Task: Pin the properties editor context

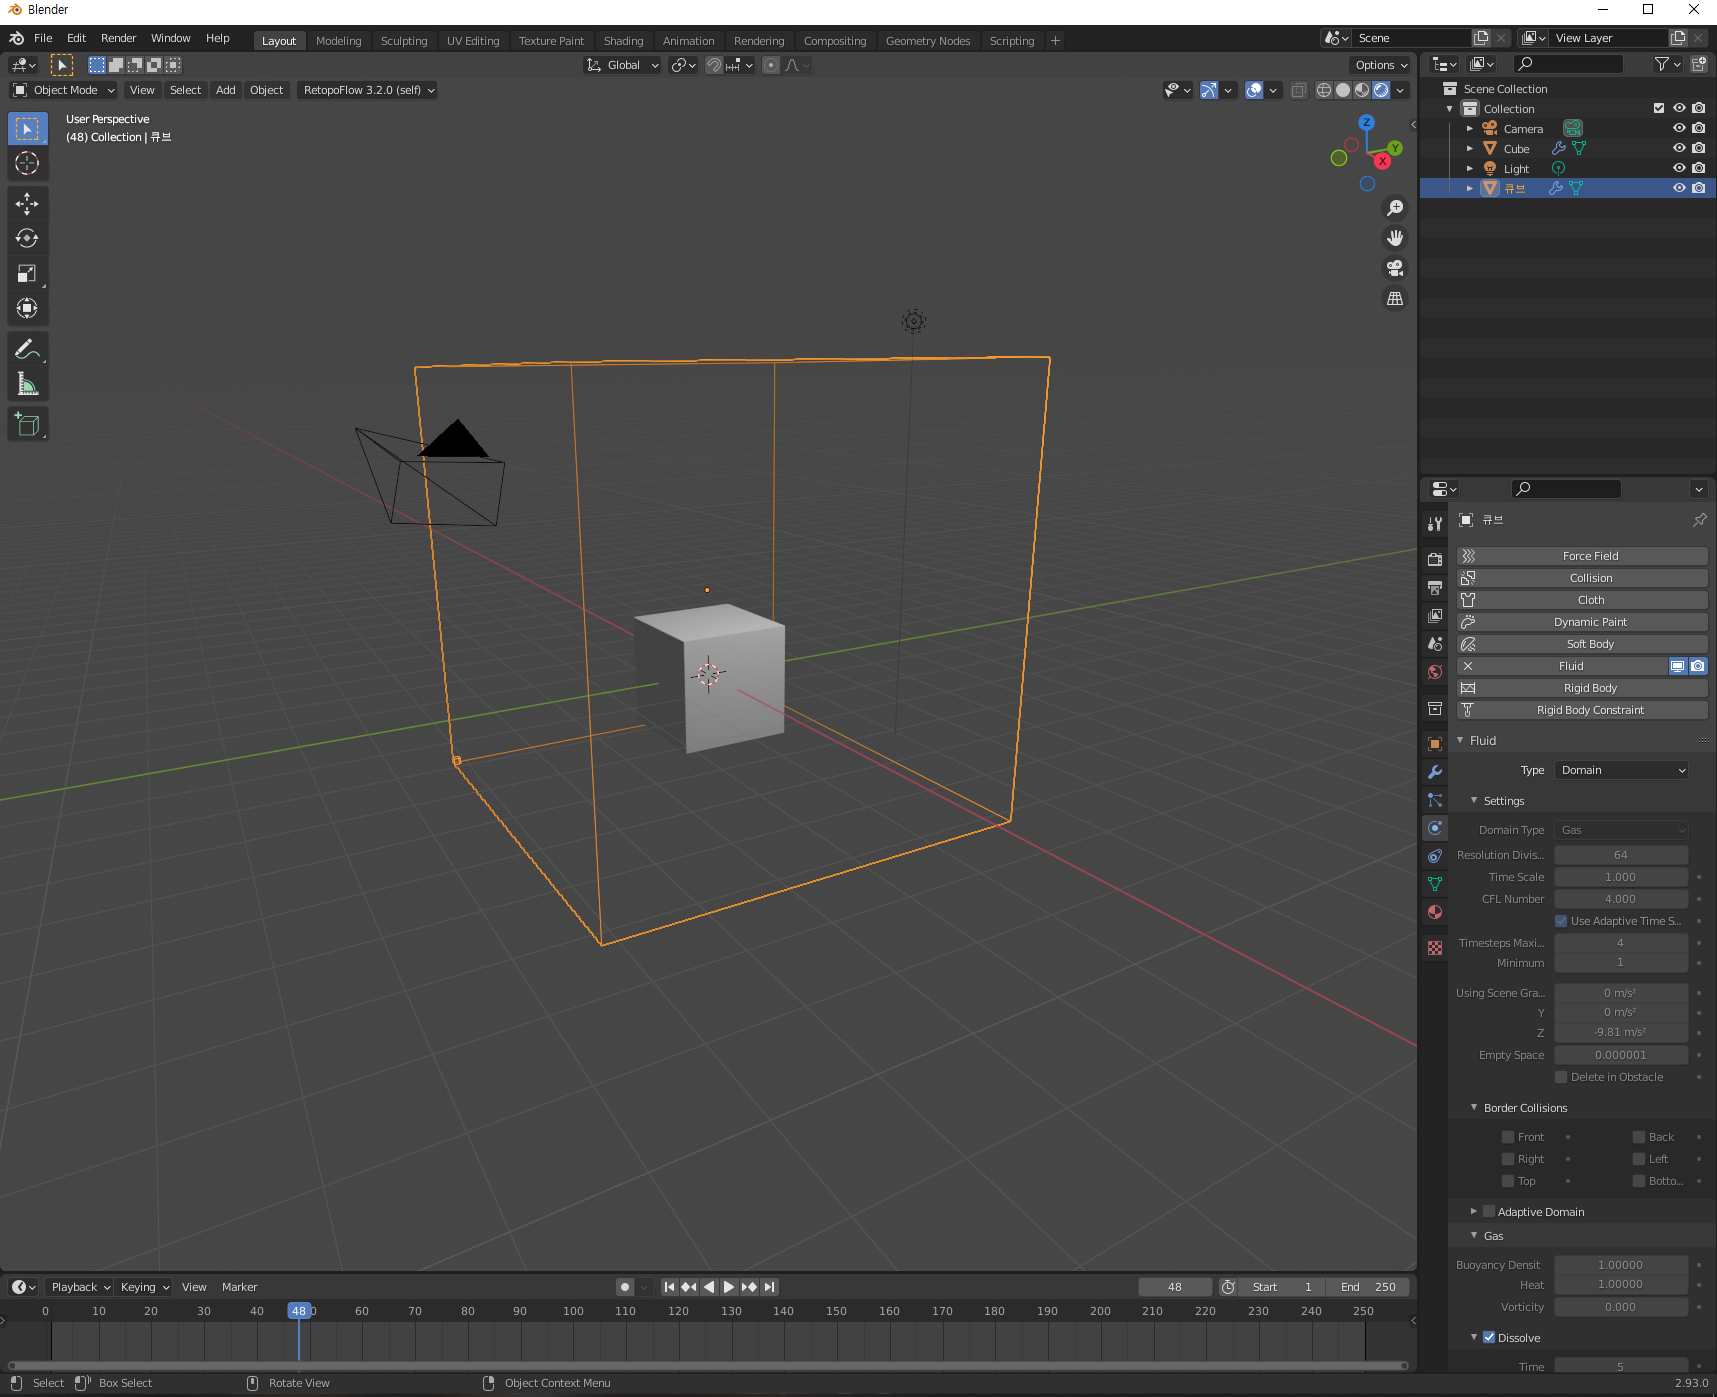Action: pyautogui.click(x=1699, y=520)
